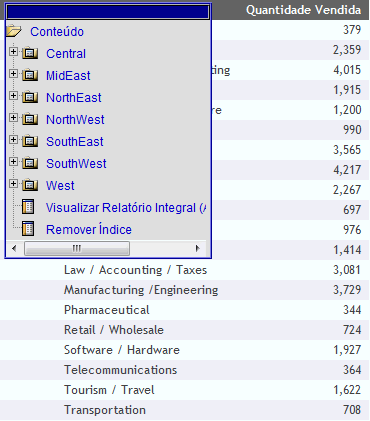Expand the SouthEast tree node
370x421 pixels.
(x=13, y=140)
